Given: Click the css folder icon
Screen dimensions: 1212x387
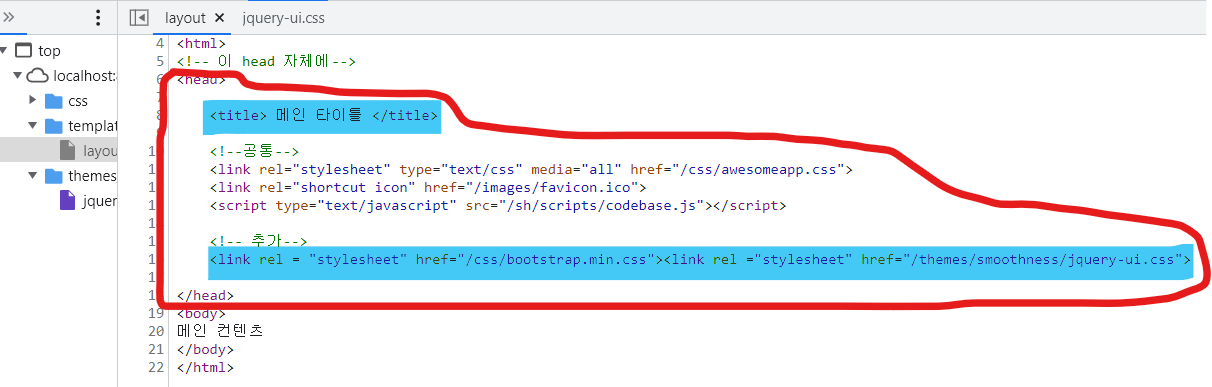Looking at the screenshot, I should (53, 101).
